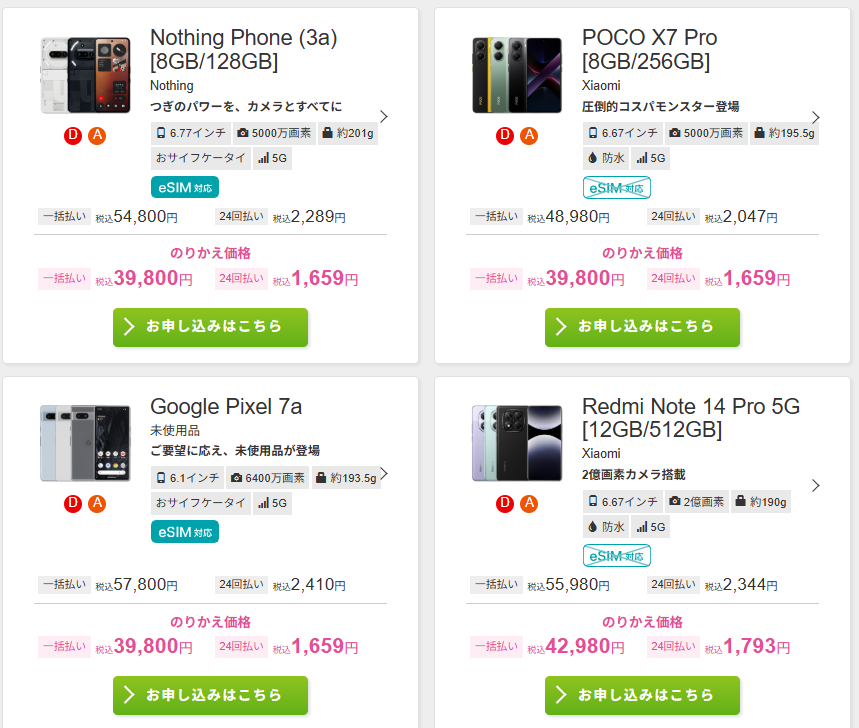
Task: Click the Nothing Phone (3a) product thumbnail
Action: 85,75
